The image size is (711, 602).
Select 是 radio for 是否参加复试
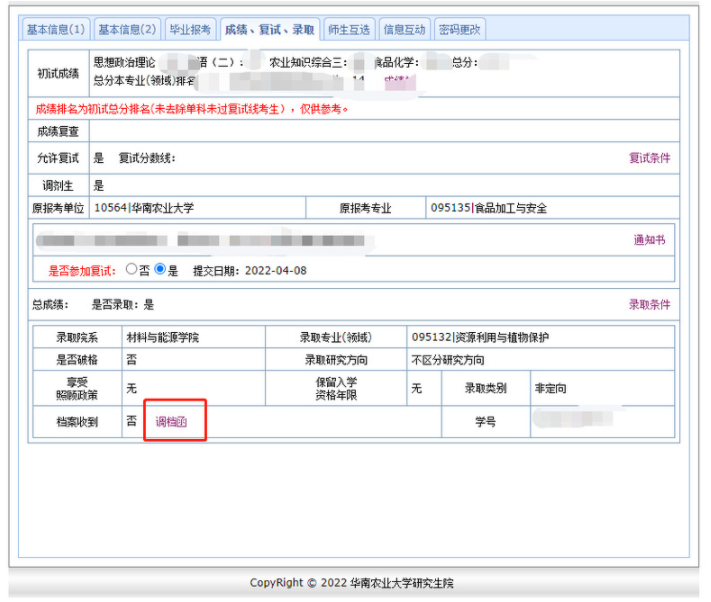click(x=160, y=270)
